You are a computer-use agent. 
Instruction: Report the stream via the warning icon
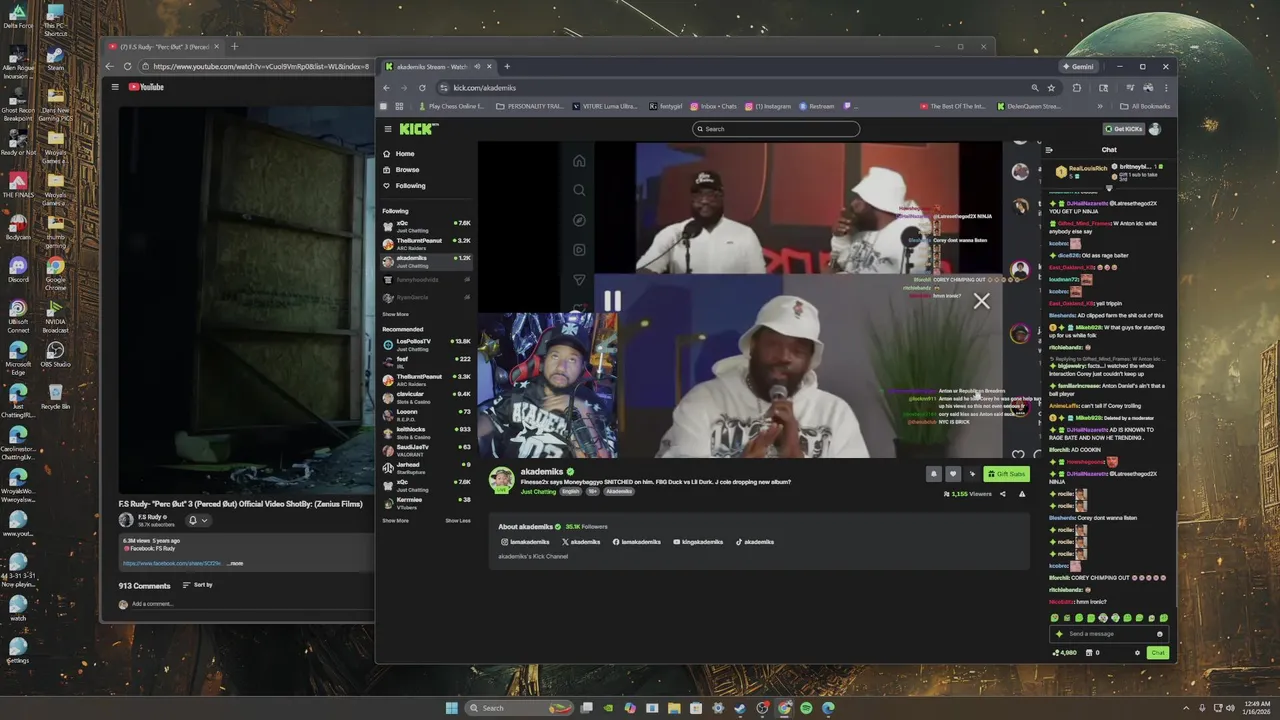tap(1021, 494)
